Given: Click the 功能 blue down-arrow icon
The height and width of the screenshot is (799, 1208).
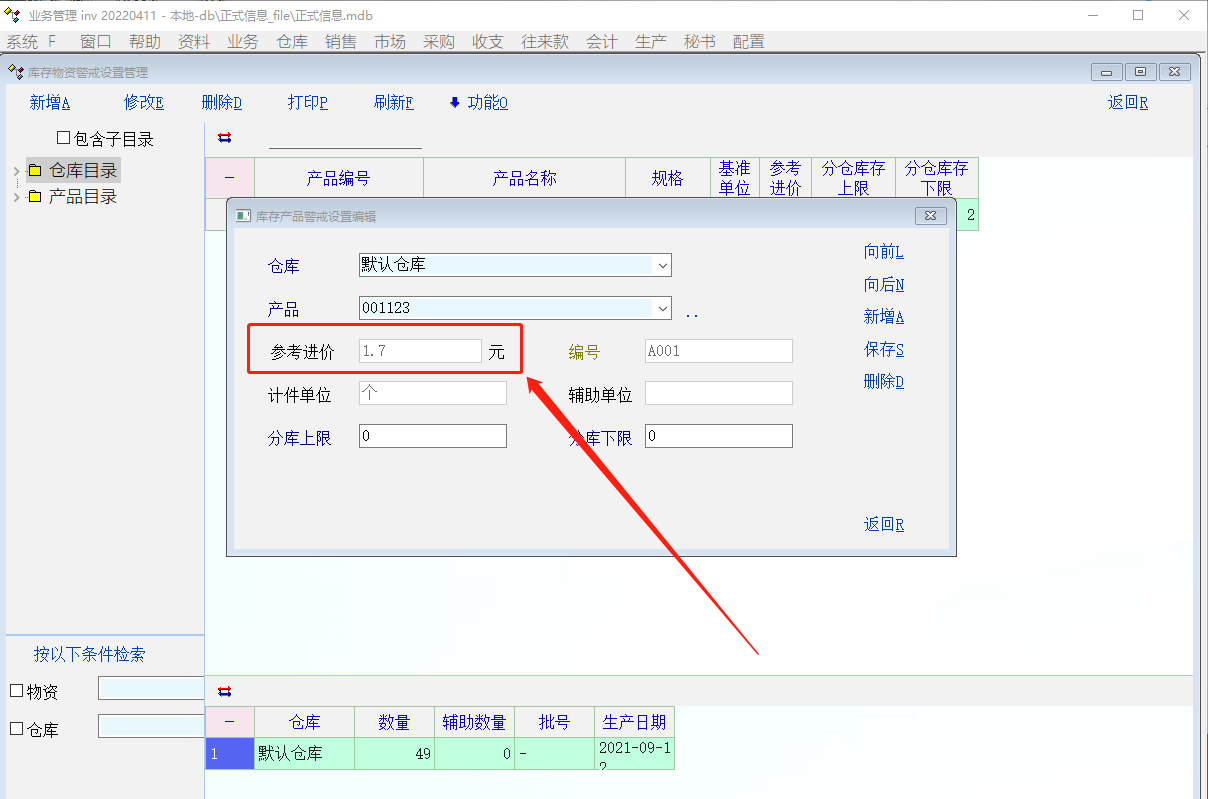Looking at the screenshot, I should click(x=454, y=102).
